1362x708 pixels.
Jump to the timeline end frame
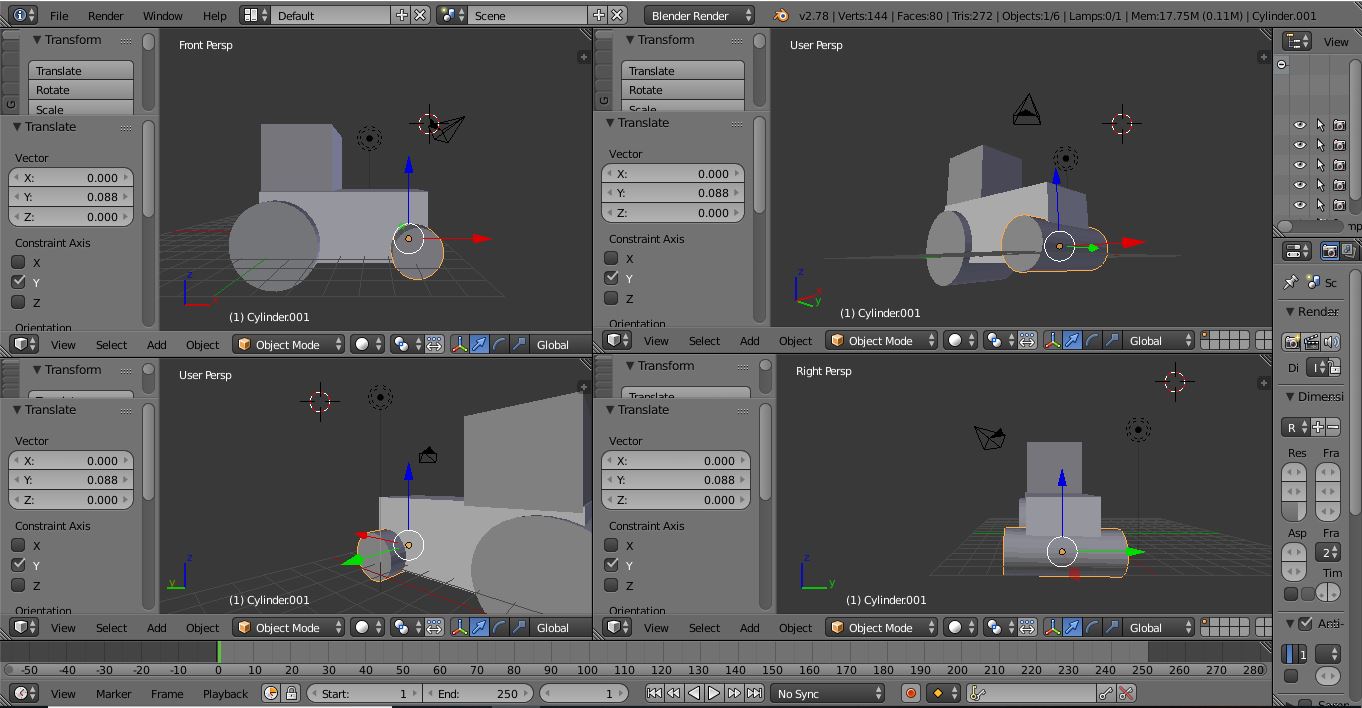[754, 693]
